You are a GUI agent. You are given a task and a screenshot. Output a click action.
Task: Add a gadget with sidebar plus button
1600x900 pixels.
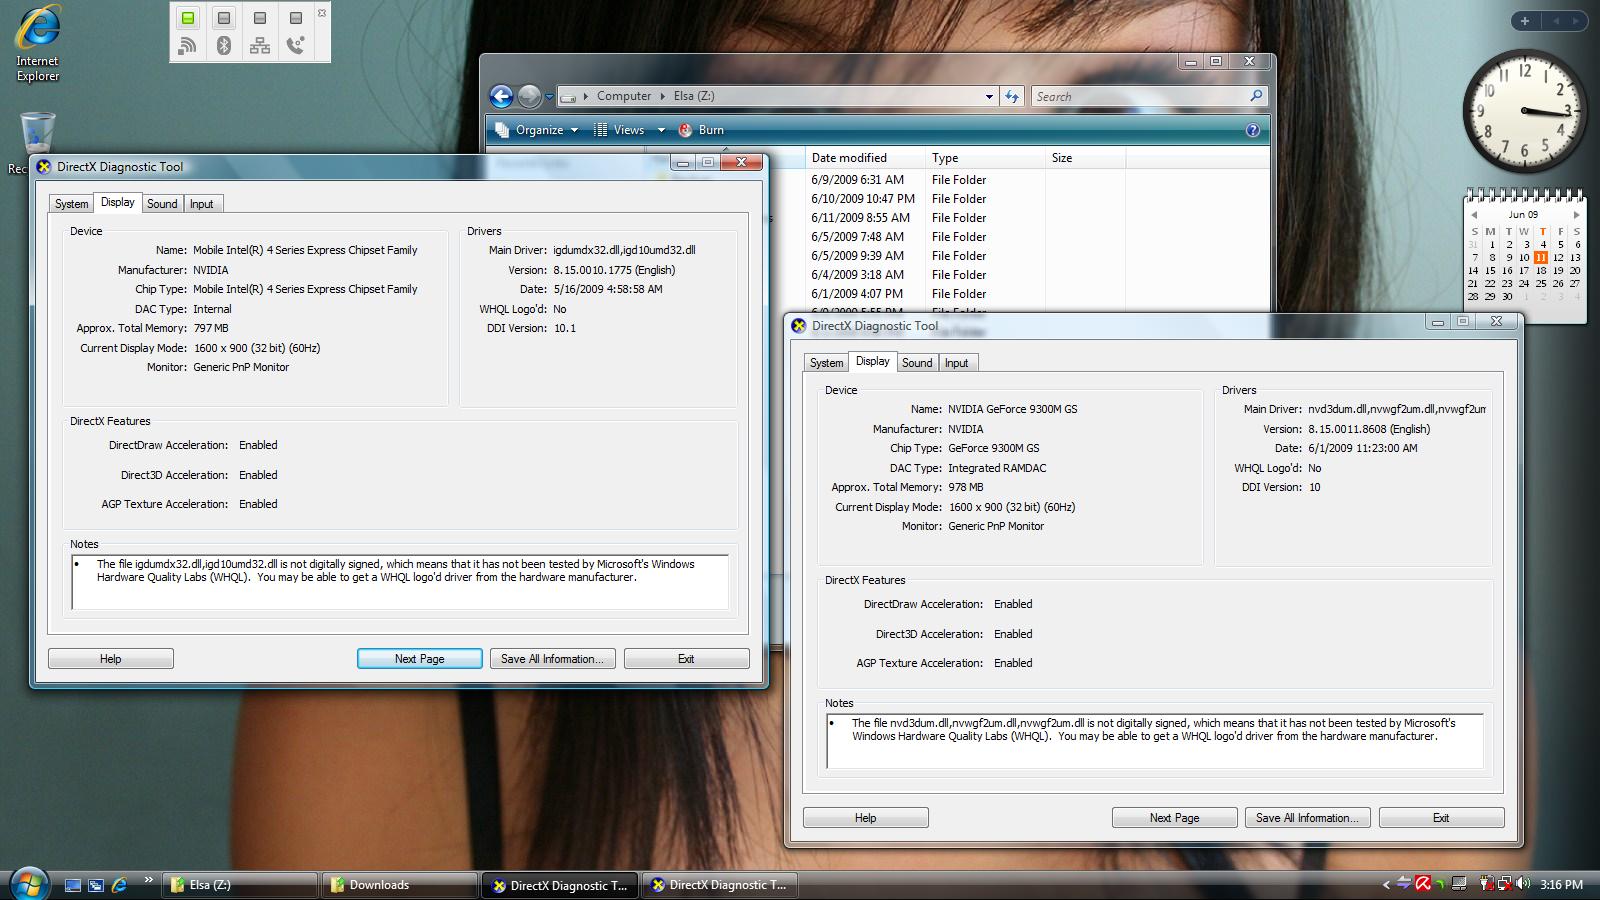coord(1525,20)
